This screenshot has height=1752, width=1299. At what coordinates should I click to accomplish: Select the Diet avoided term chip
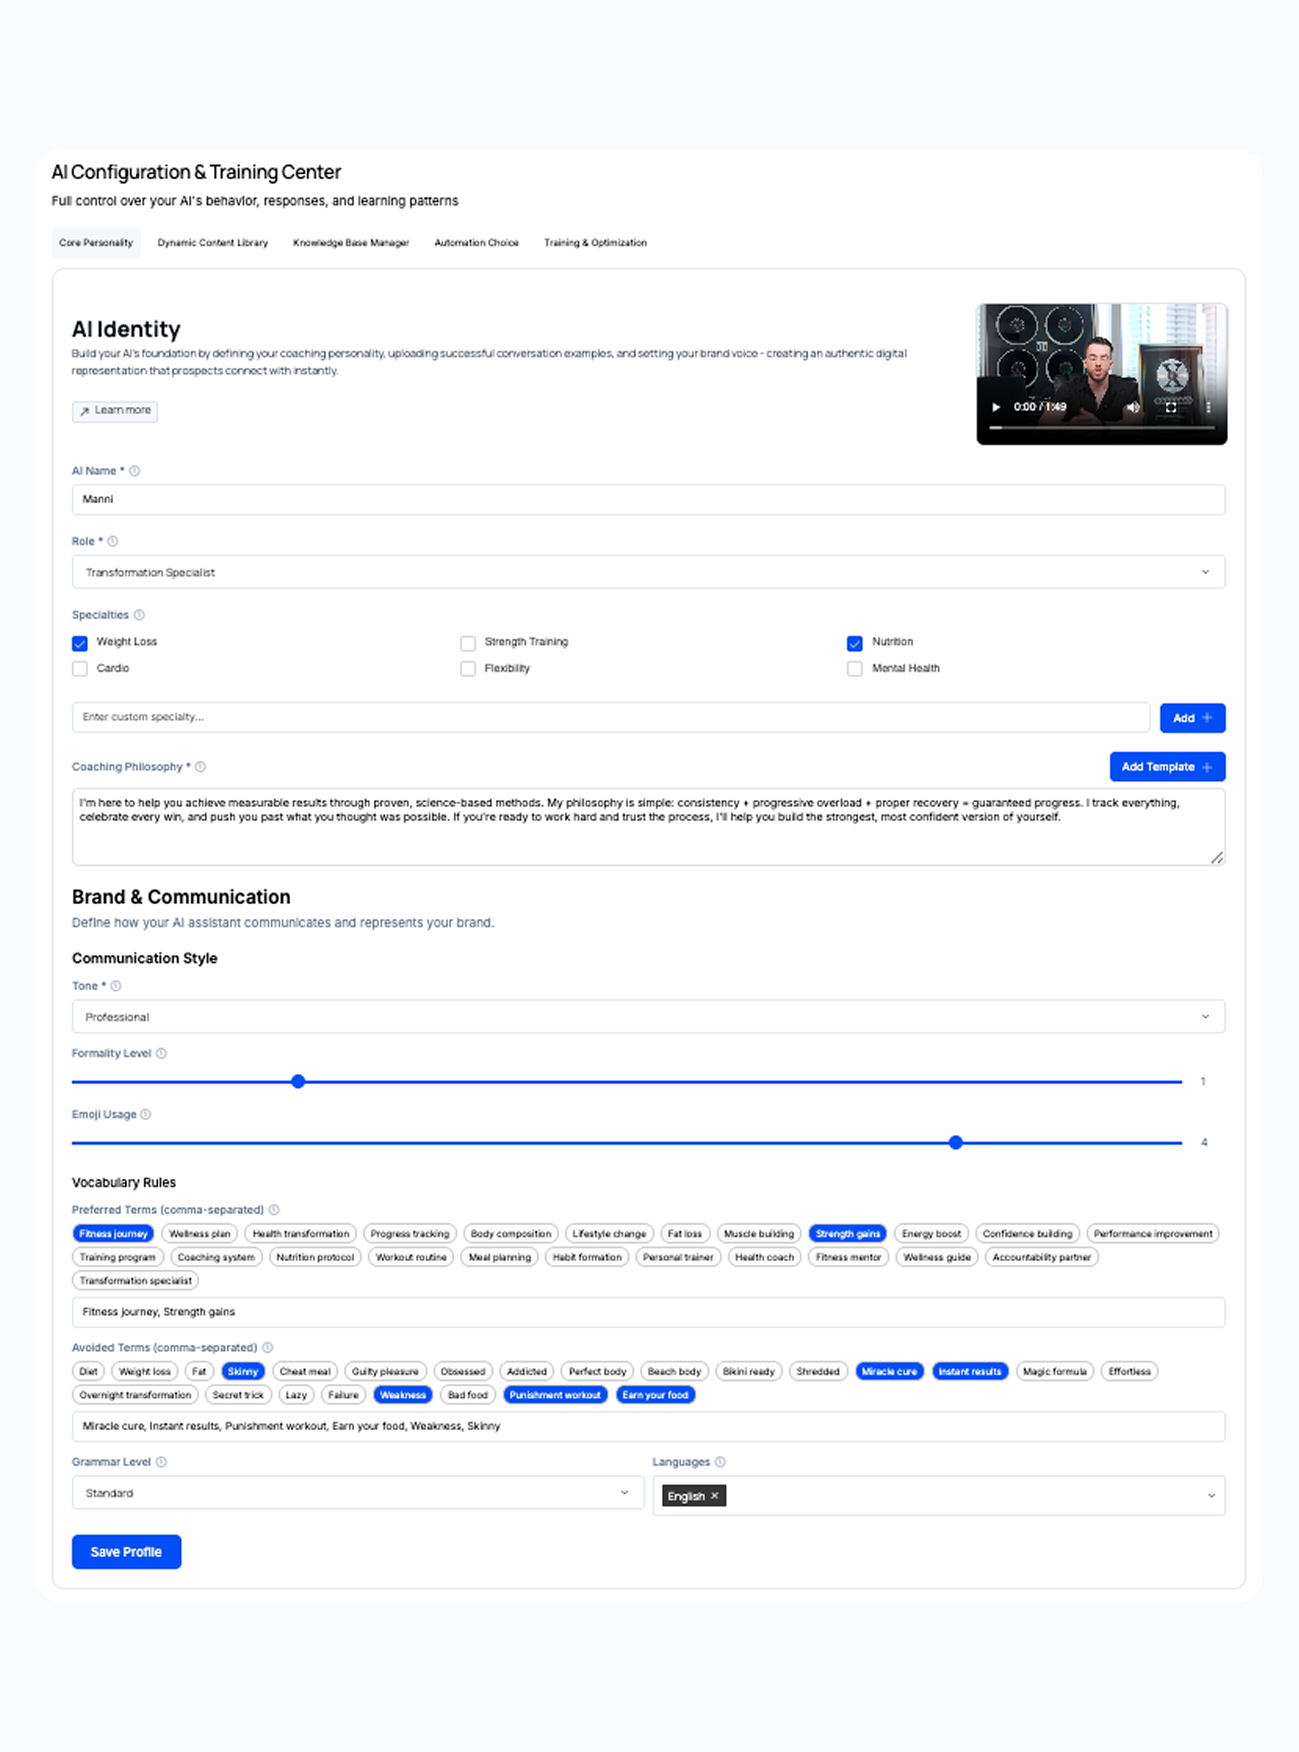point(88,1372)
